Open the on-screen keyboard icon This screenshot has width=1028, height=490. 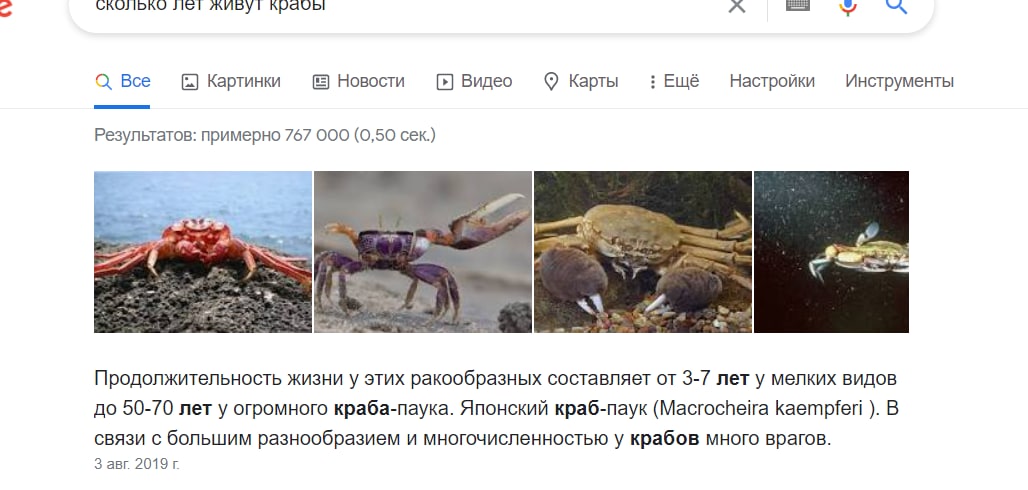coord(797,5)
